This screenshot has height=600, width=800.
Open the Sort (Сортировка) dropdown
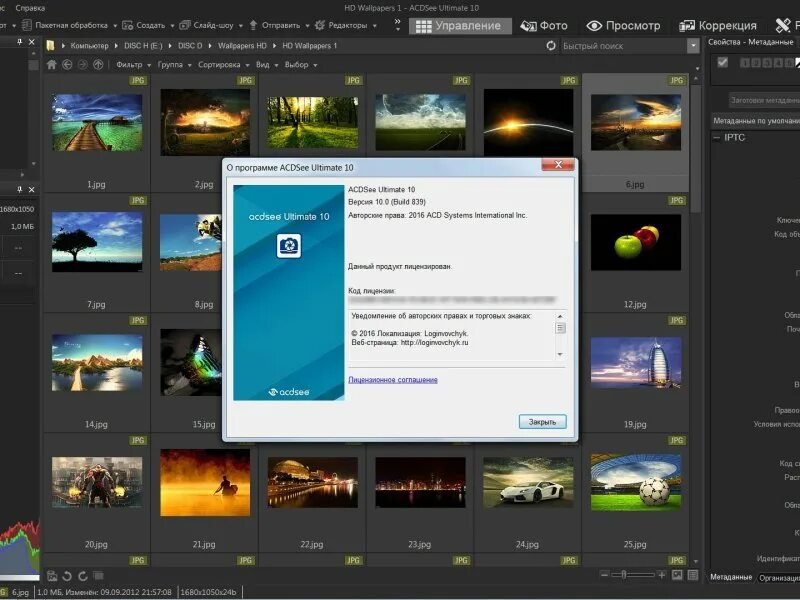click(x=223, y=65)
